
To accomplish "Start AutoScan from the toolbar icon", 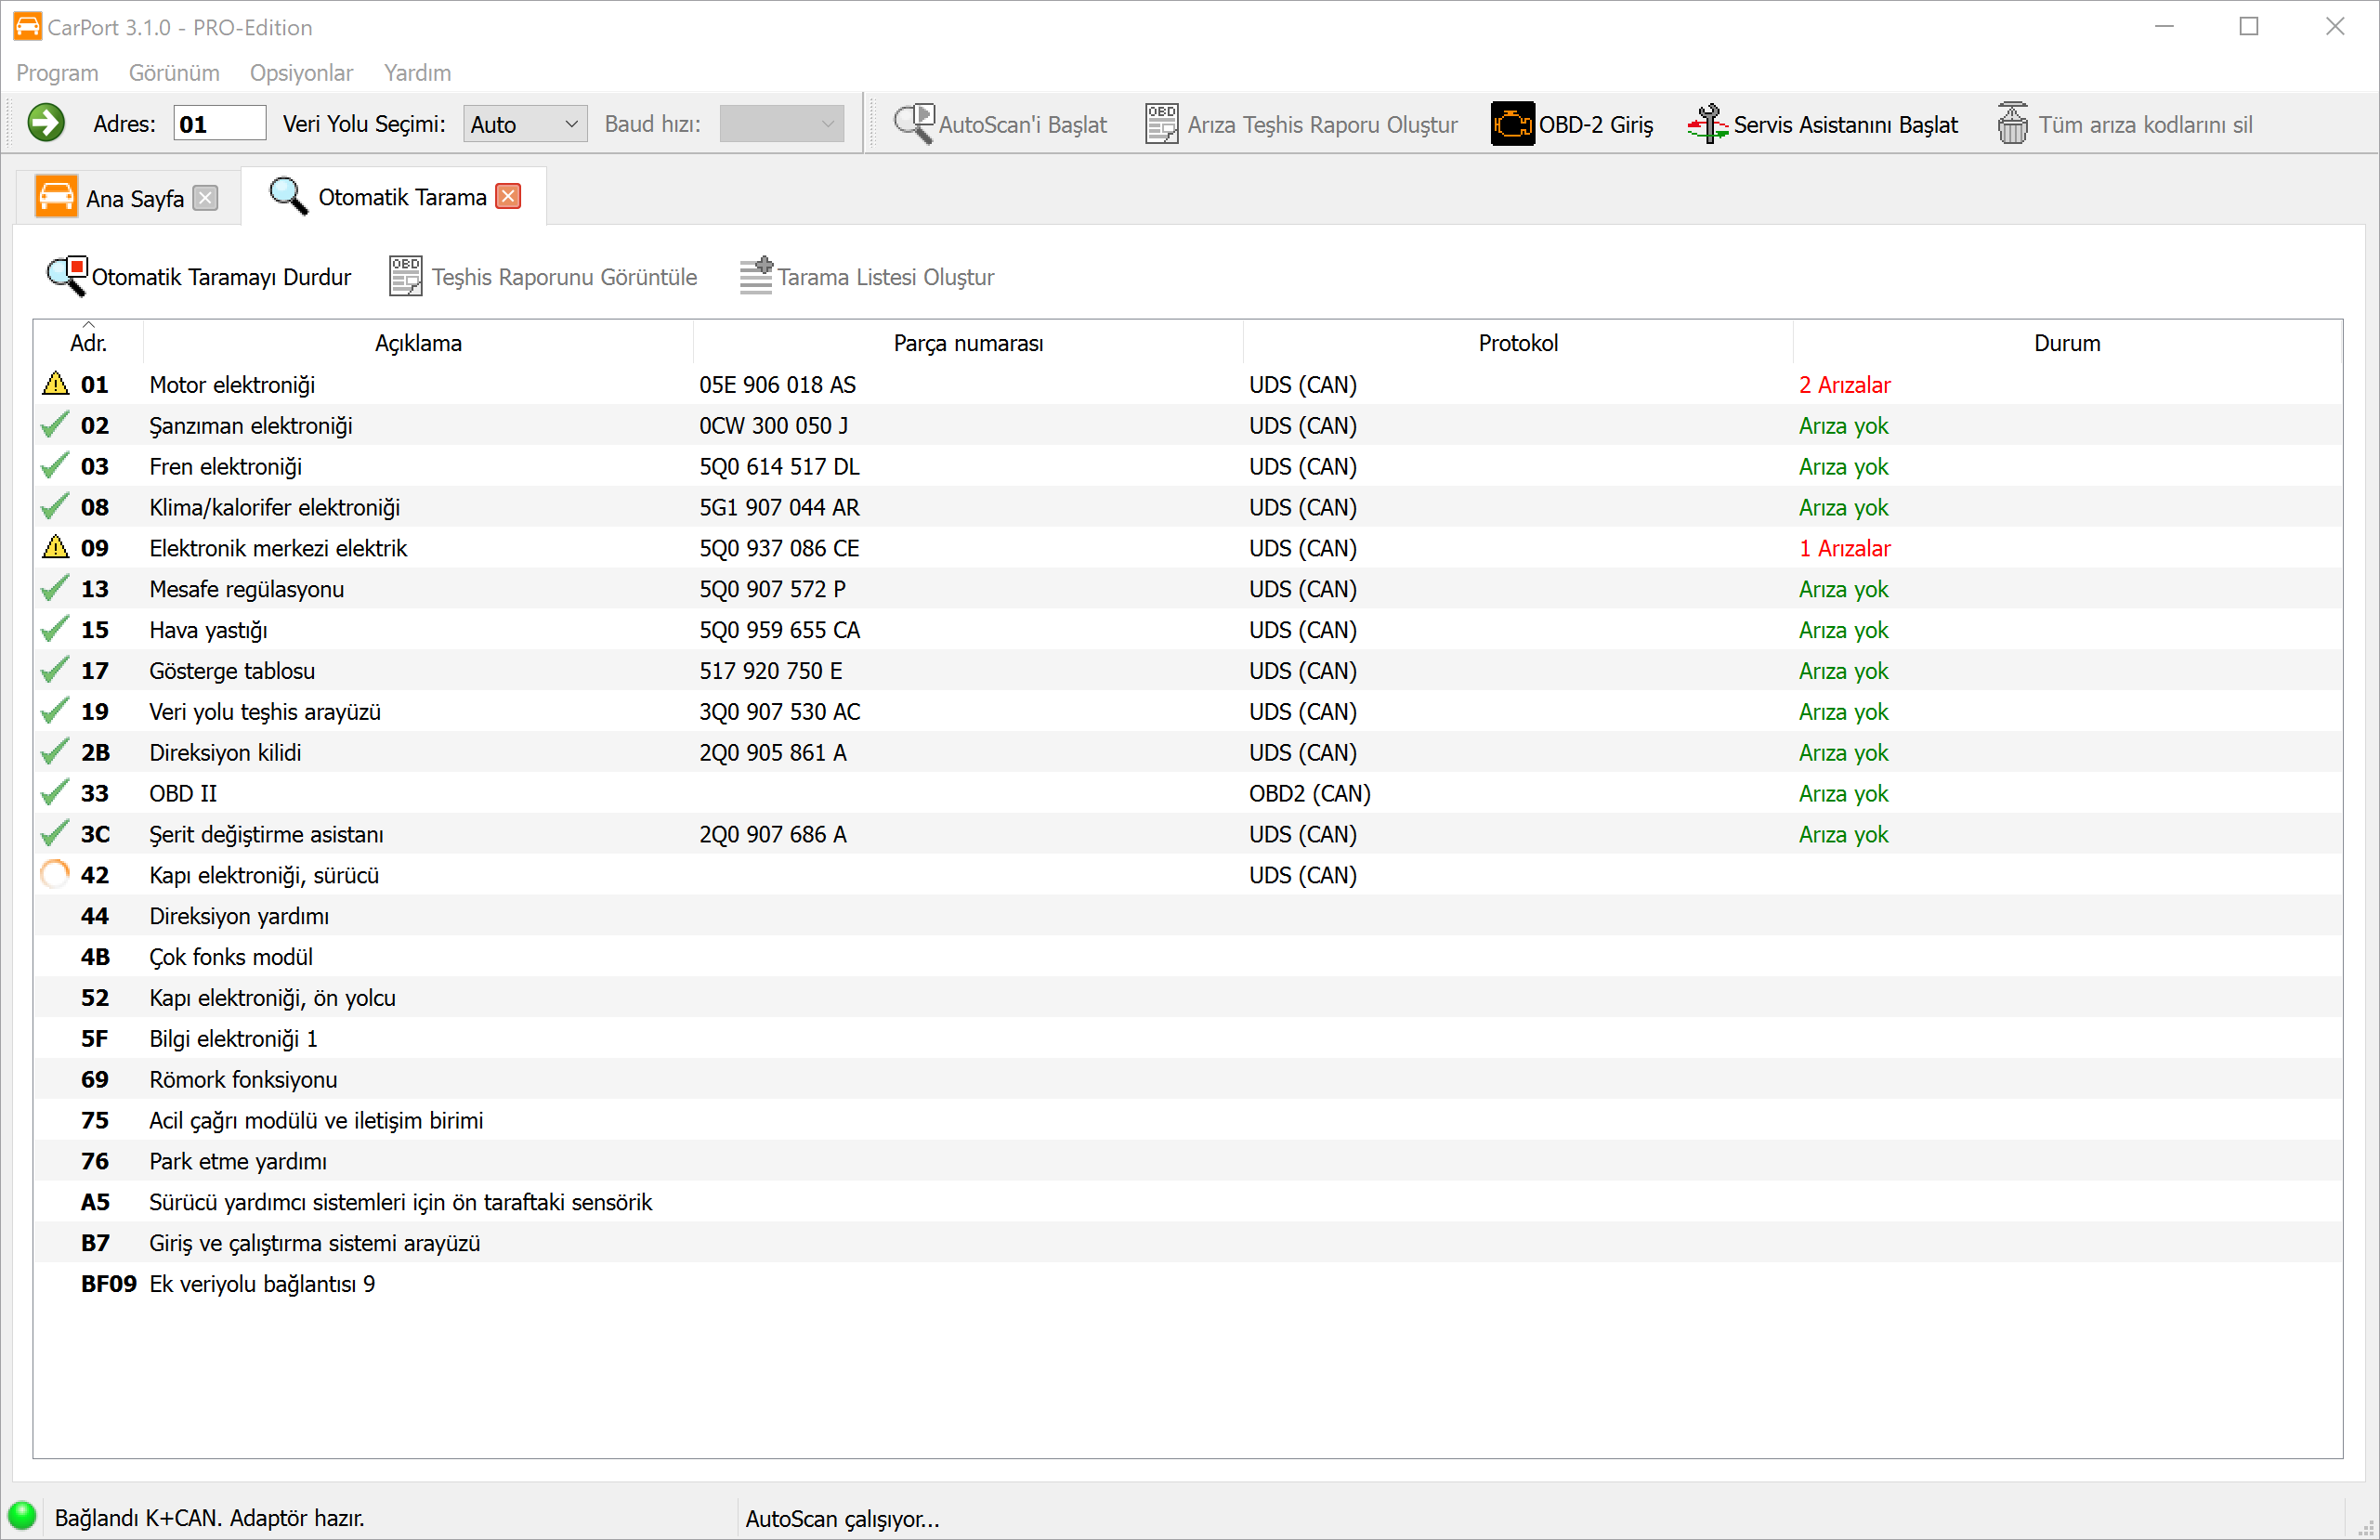I will pos(913,124).
